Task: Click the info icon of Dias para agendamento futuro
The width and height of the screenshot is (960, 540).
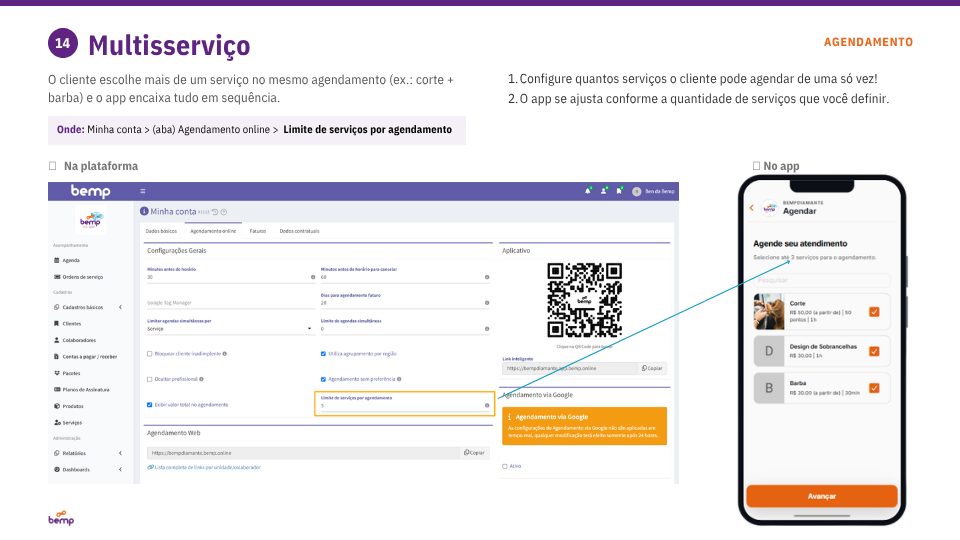Action: point(487,303)
